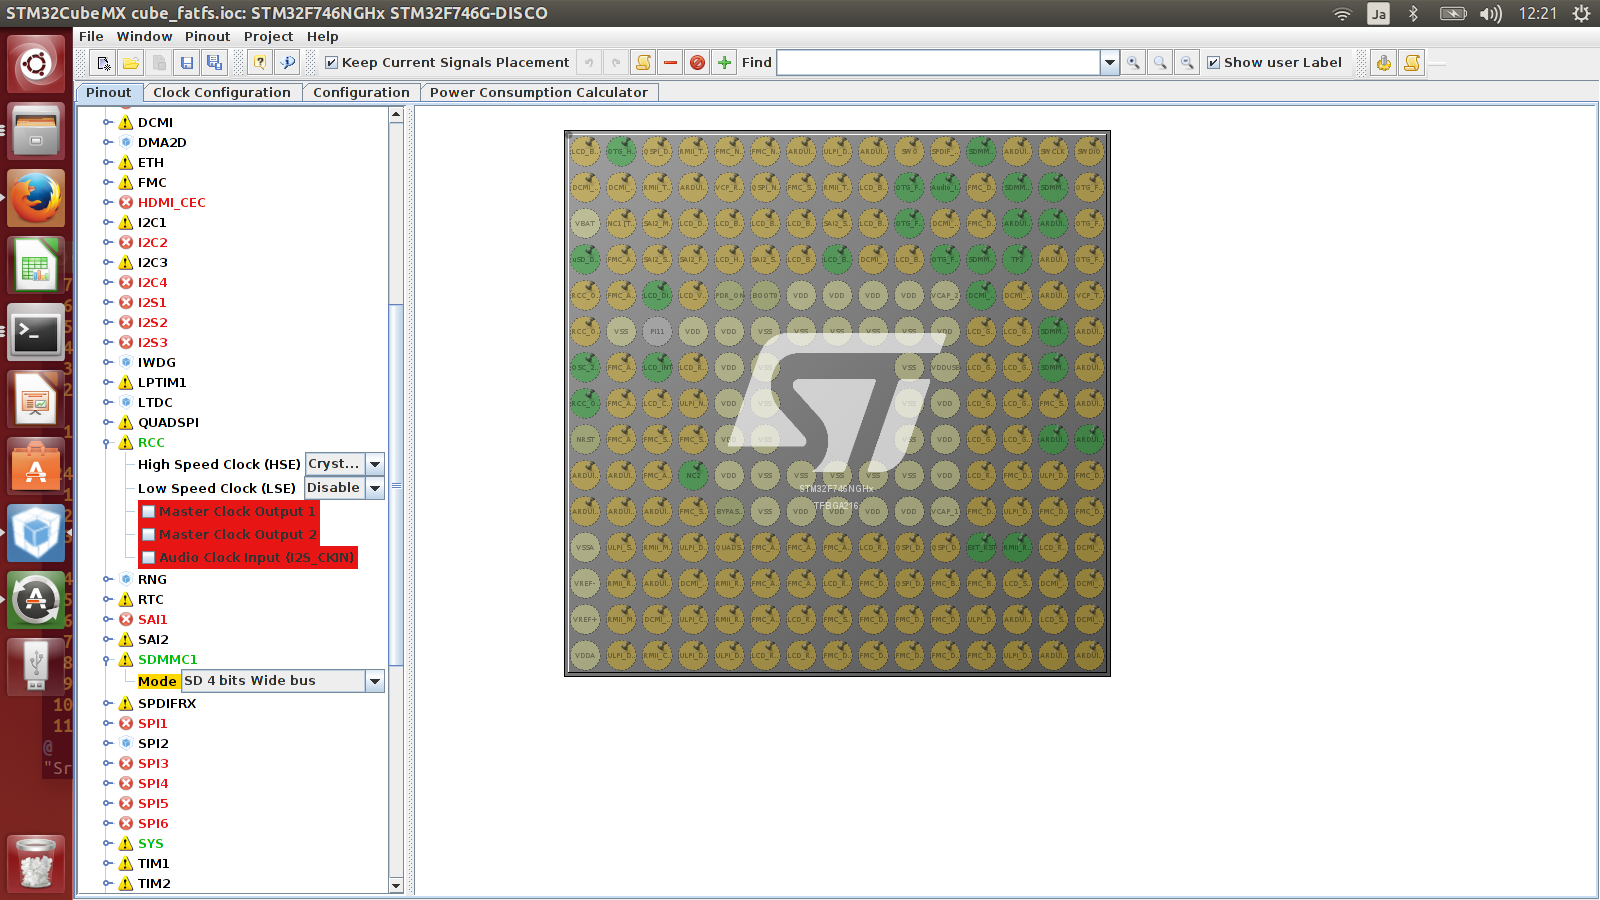Switch to the Clock Configuration tab

click(x=222, y=92)
